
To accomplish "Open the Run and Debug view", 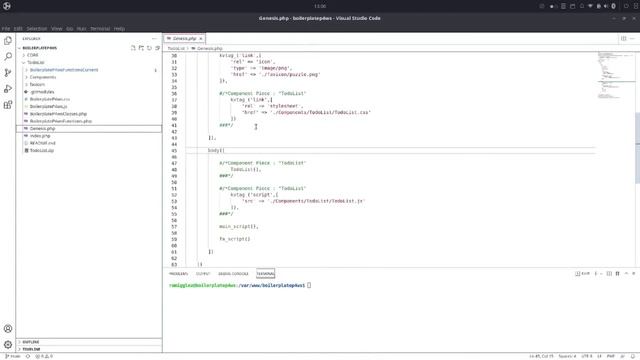I will tap(8, 89).
